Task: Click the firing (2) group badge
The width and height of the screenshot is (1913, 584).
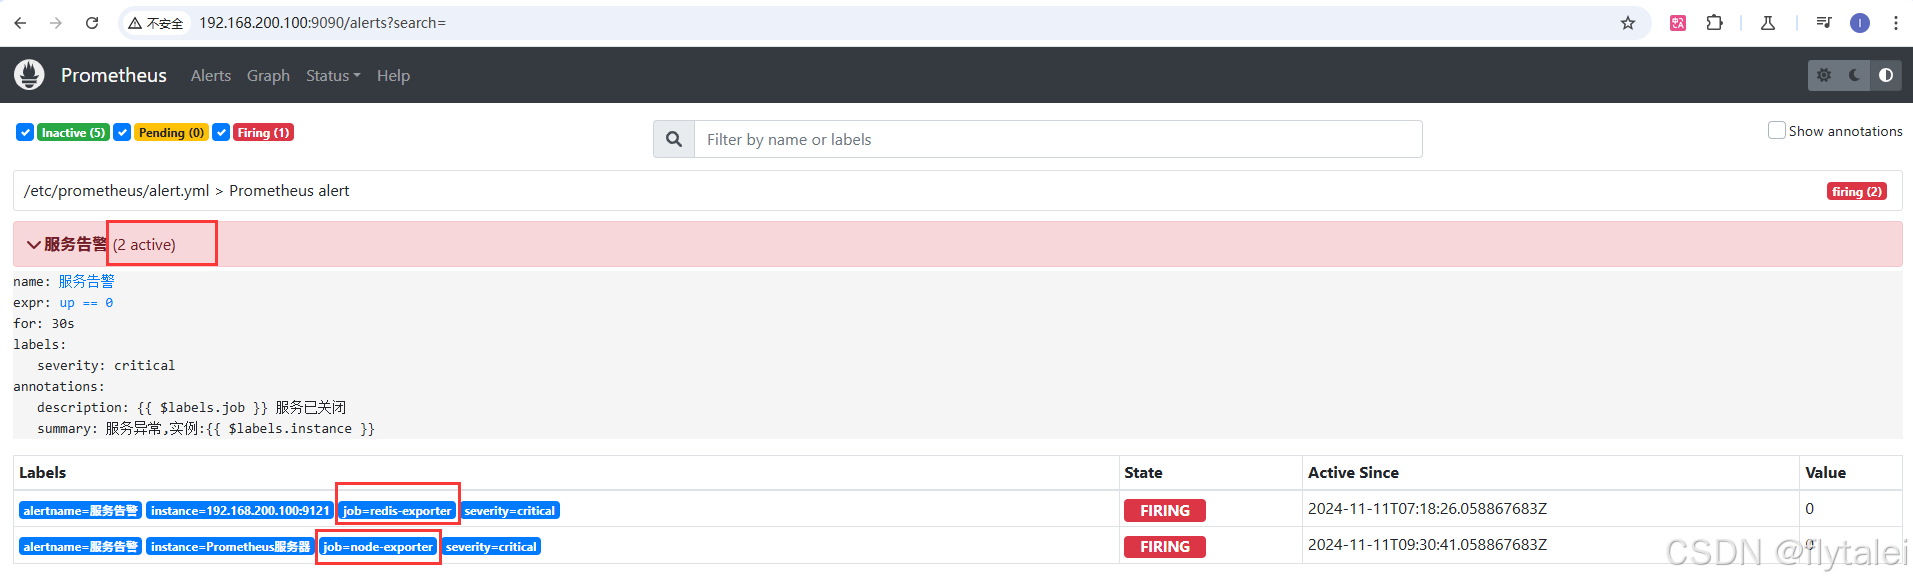Action: [x=1857, y=191]
